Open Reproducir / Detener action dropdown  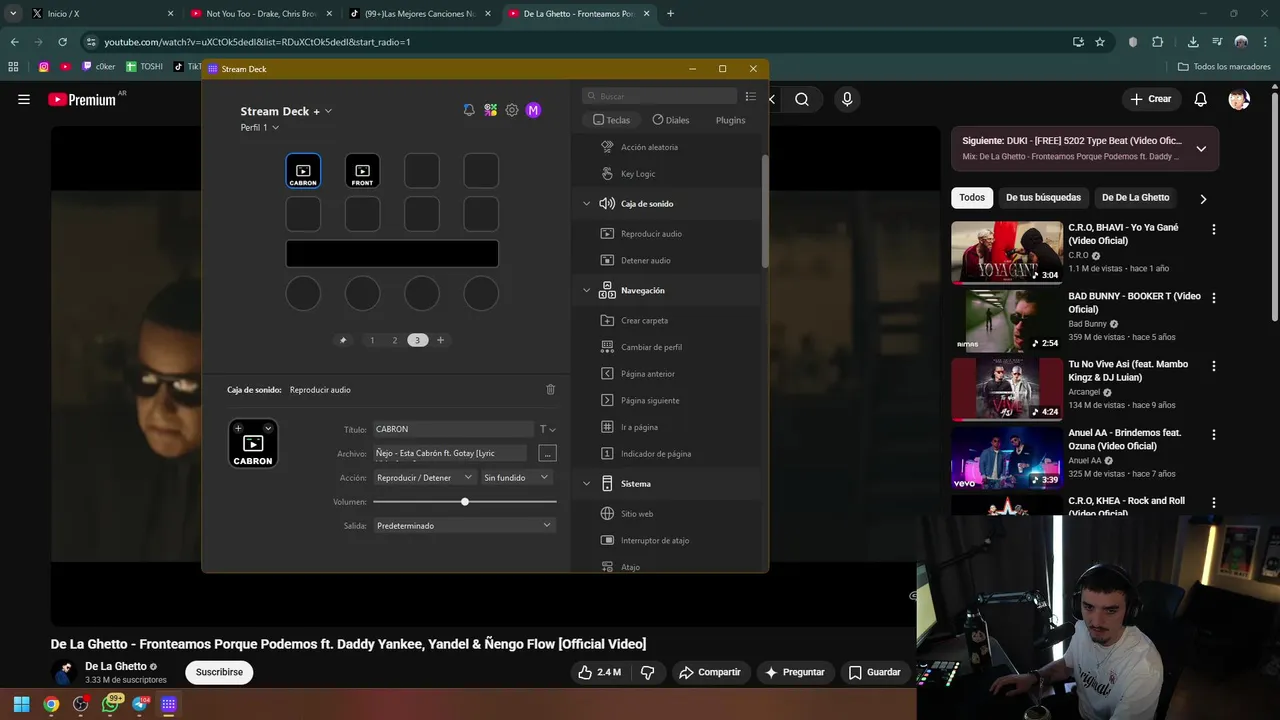pos(425,478)
